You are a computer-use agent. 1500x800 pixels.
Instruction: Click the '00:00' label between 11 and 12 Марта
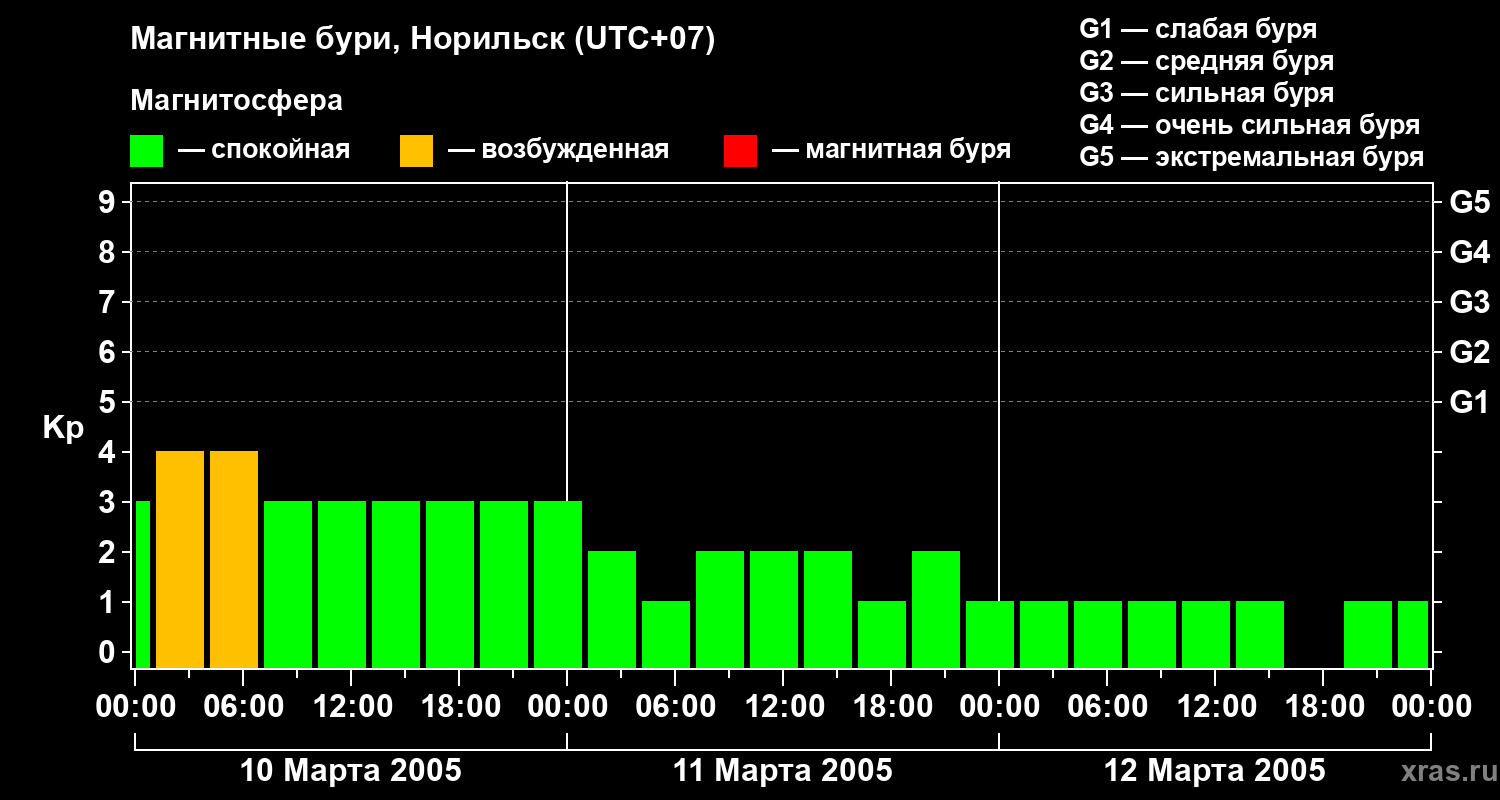[999, 707]
